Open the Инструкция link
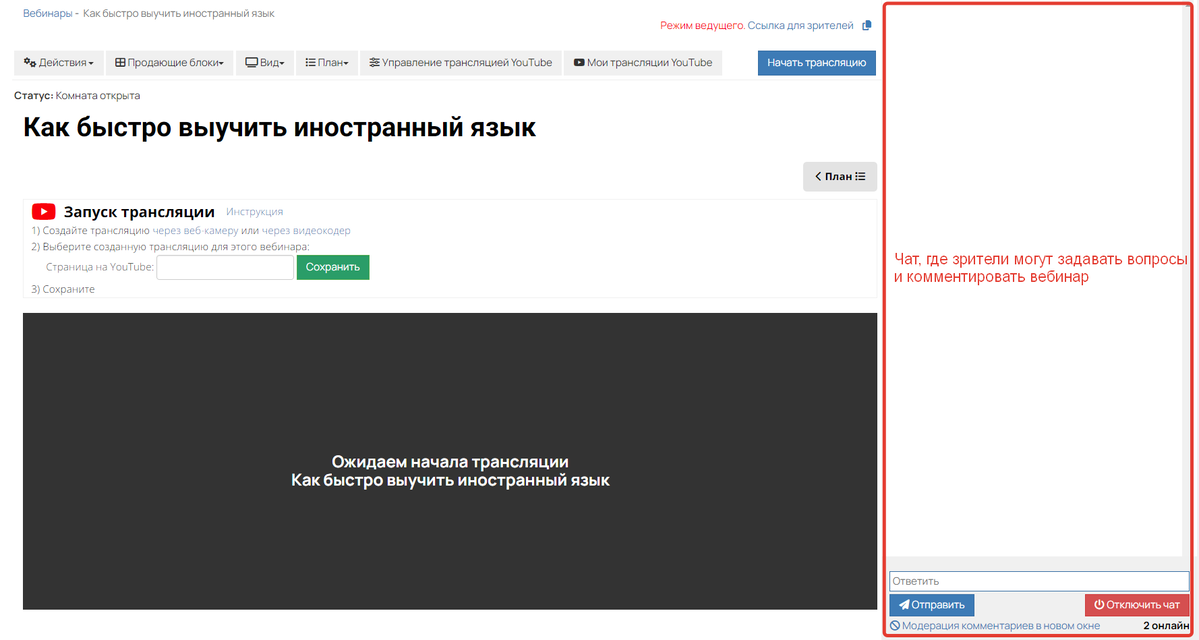The height and width of the screenshot is (640, 1199). pyautogui.click(x=255, y=212)
